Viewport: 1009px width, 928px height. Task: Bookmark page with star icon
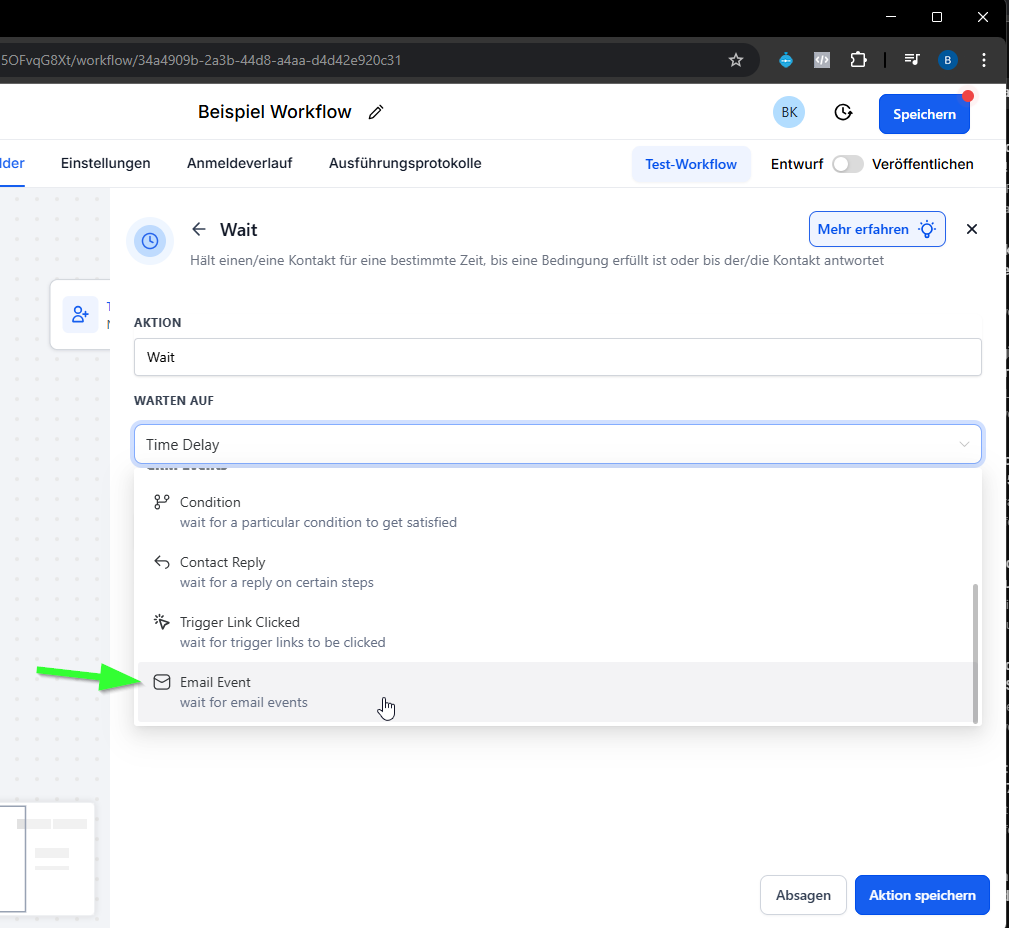click(736, 60)
